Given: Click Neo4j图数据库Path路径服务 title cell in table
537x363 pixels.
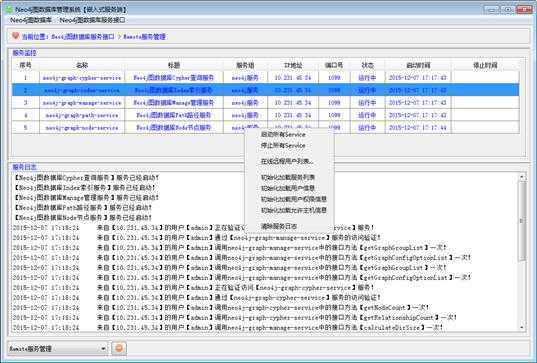Looking at the screenshot, I should [x=174, y=115].
